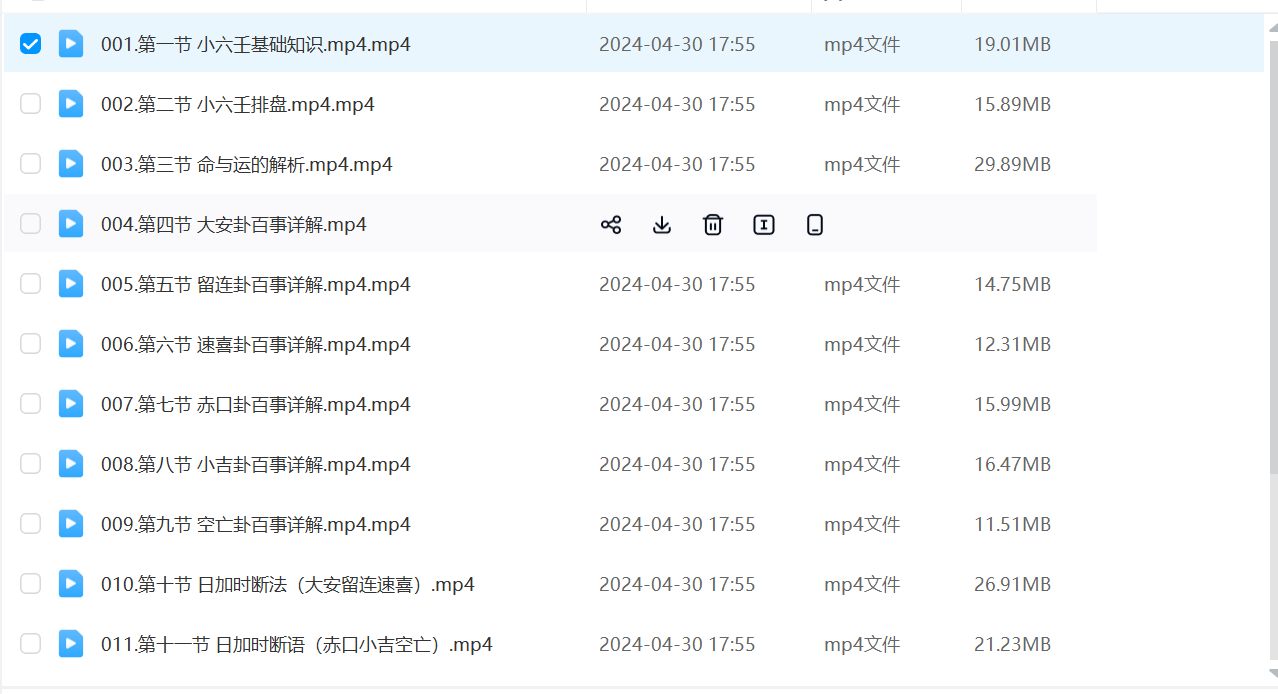
Task: Click the video file icon for 001.第一节
Action: point(71,44)
